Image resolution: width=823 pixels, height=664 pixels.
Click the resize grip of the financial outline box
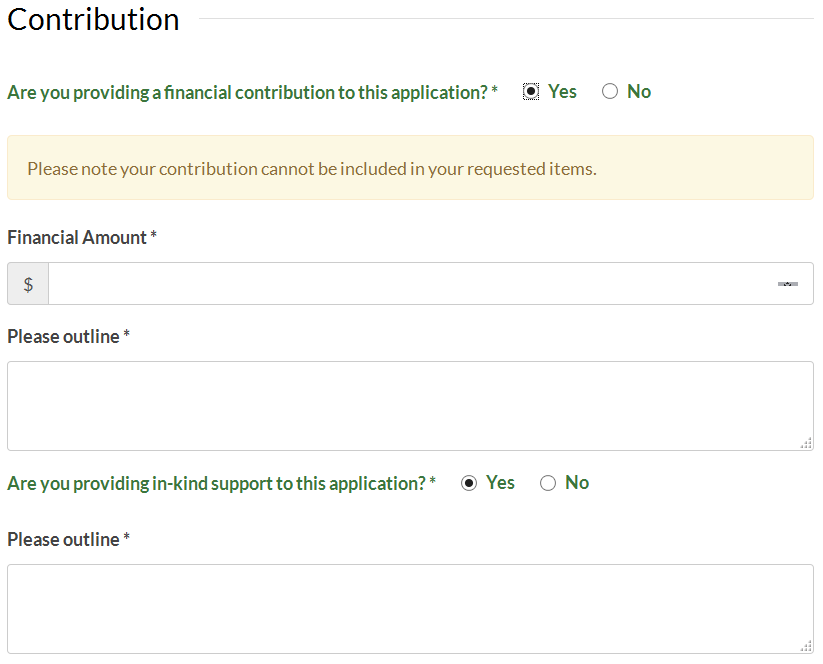806,444
